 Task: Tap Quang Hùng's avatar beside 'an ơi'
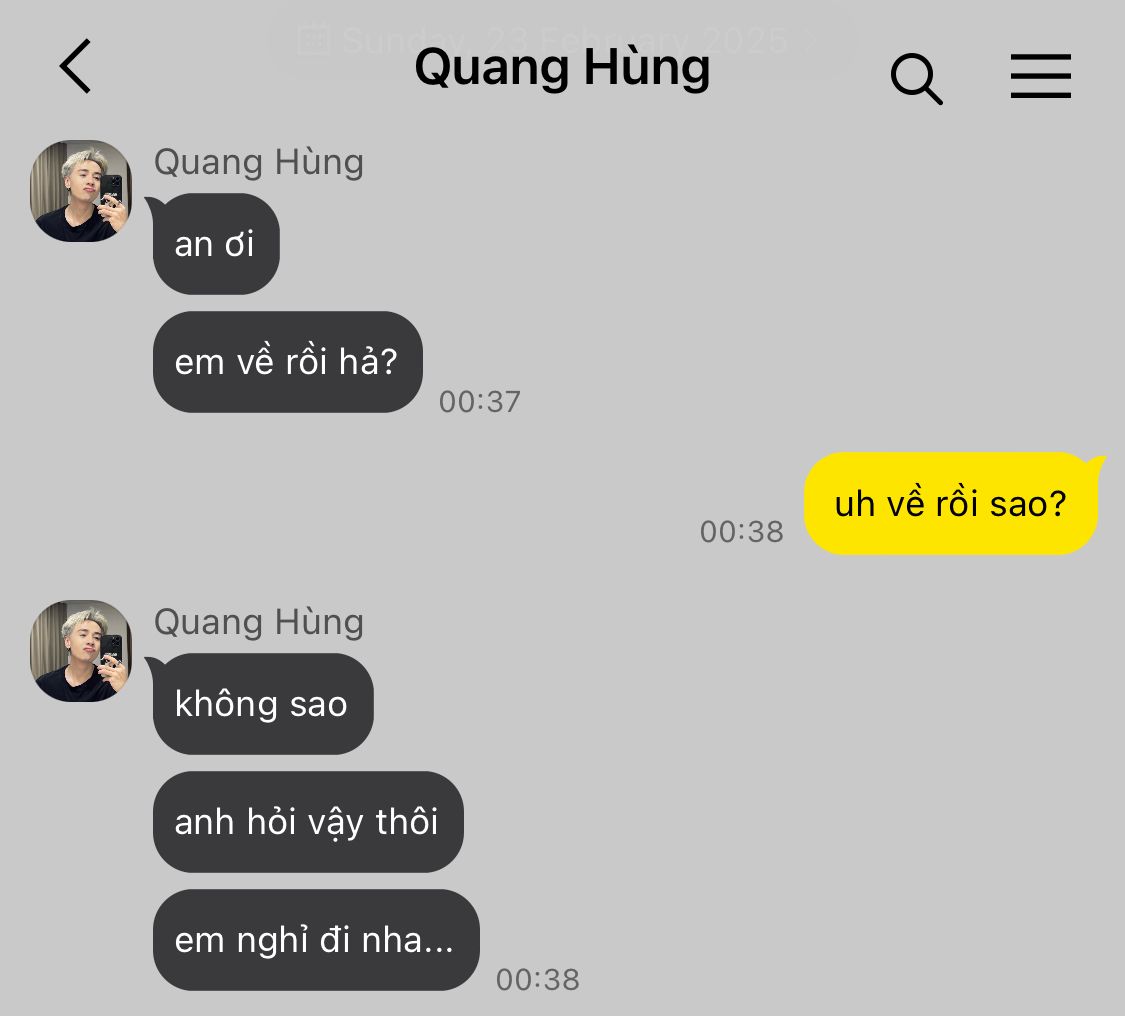coord(80,191)
